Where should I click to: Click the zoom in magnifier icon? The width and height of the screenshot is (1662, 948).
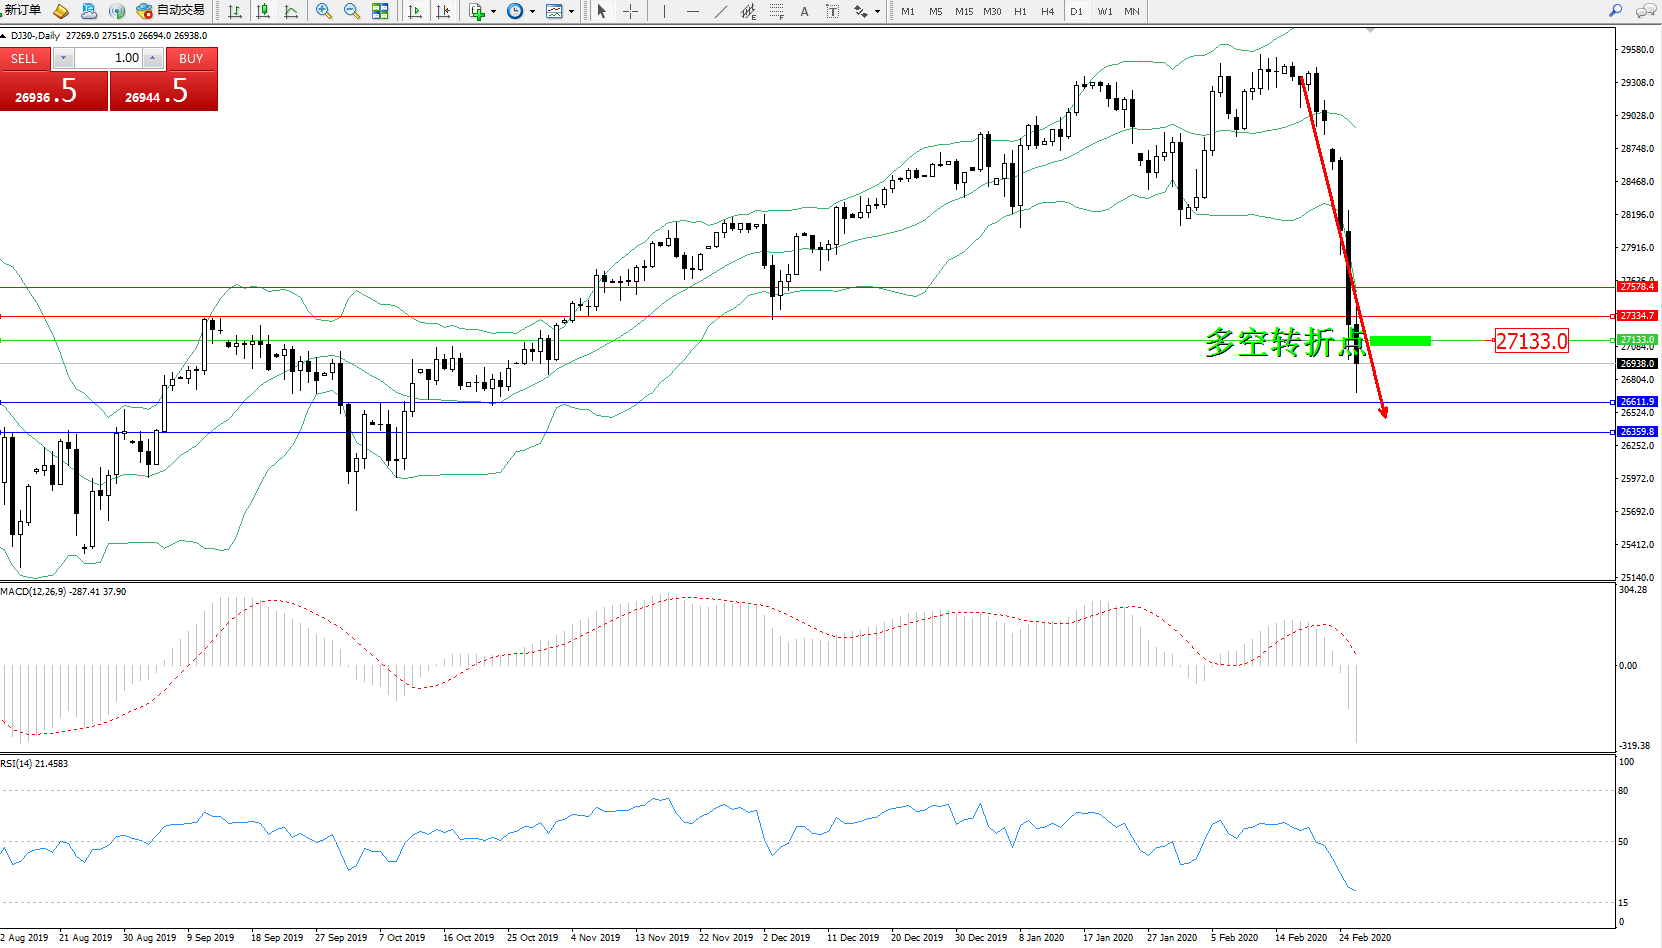pos(323,11)
